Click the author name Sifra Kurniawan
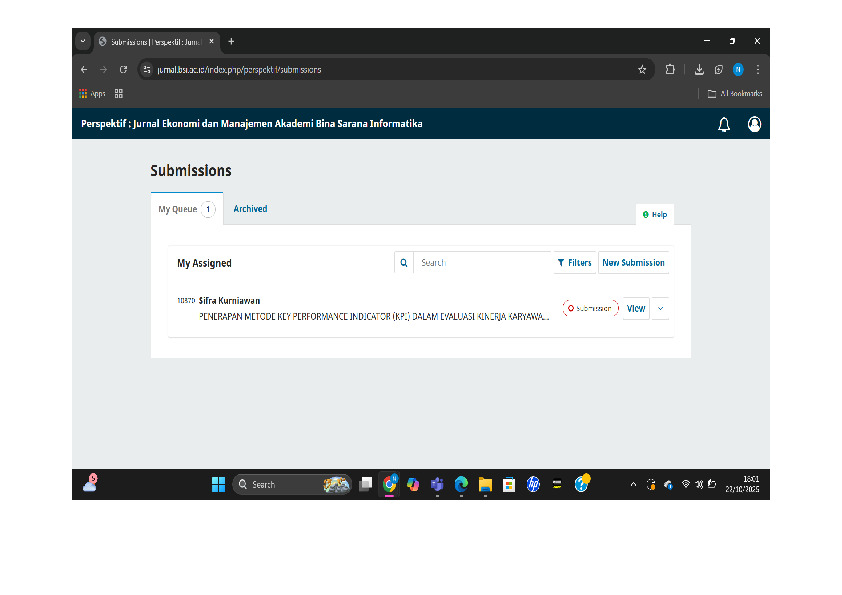This screenshot has width=842, height=595. 229,301
